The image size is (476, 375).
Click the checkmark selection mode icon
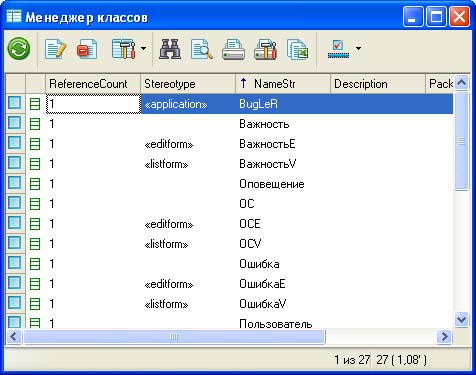coord(338,49)
